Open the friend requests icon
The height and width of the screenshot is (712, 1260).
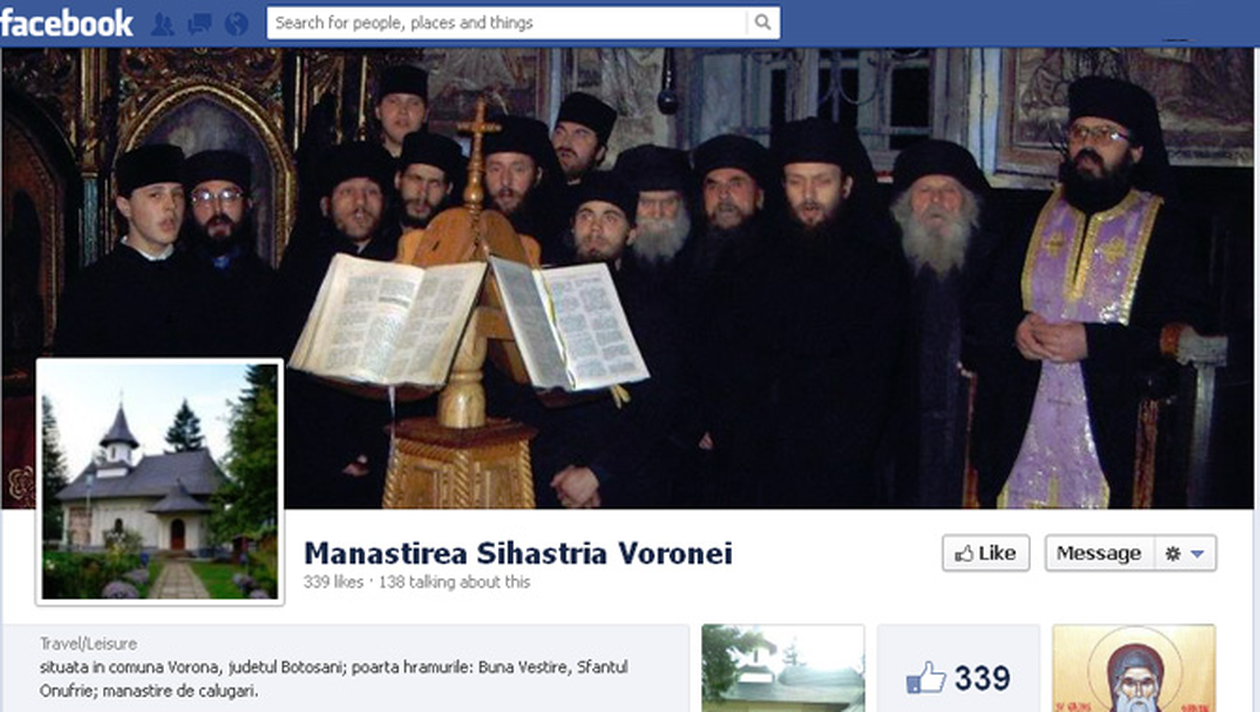pyautogui.click(x=162, y=24)
